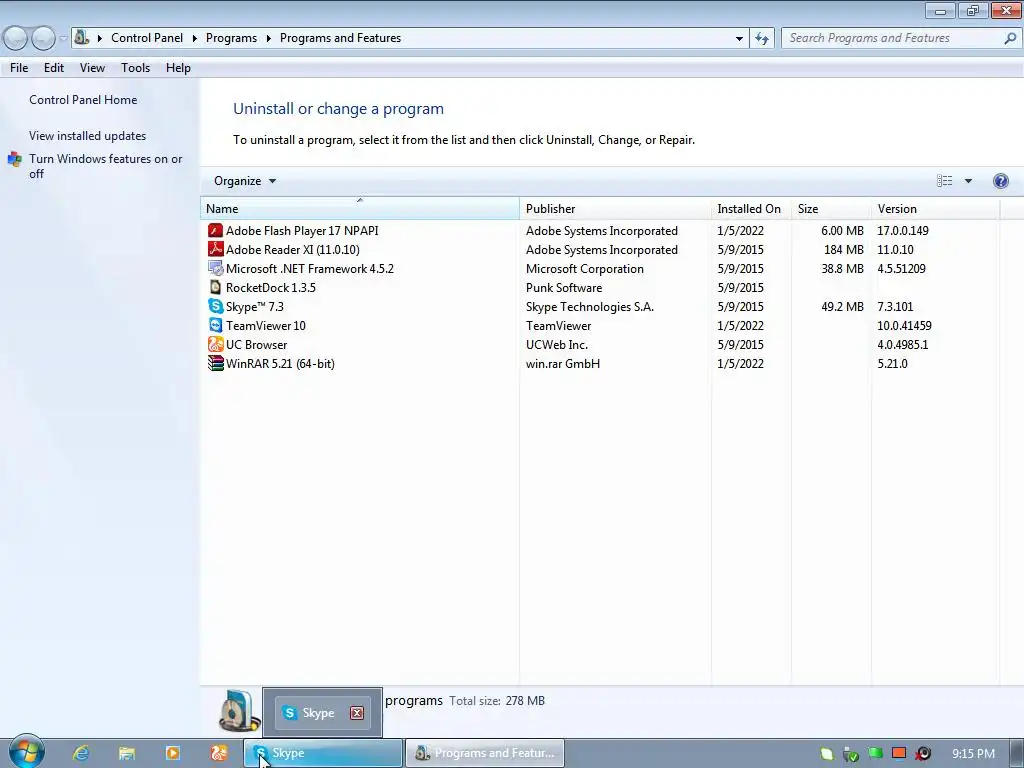Open the View menu
This screenshot has width=1024, height=768.
pos(92,68)
